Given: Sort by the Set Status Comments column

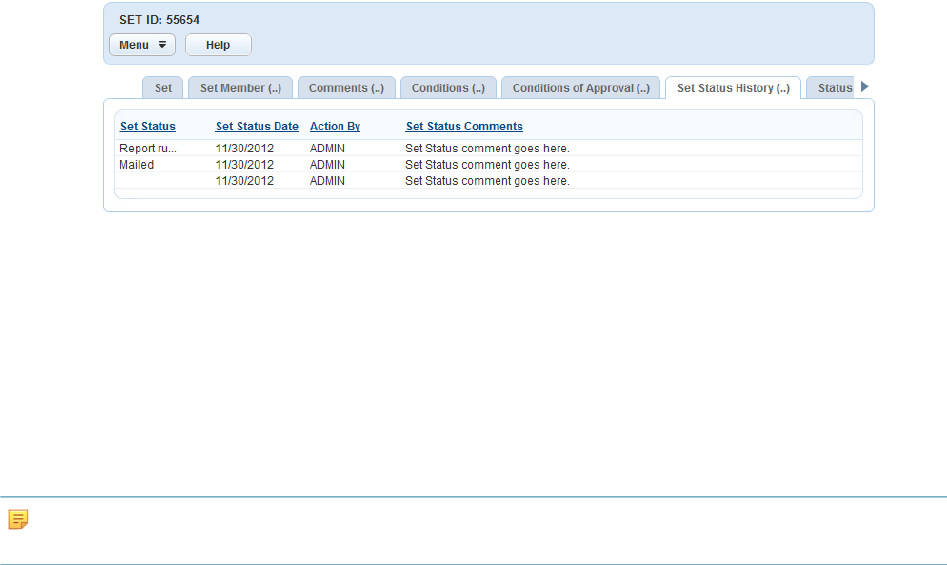Looking at the screenshot, I should pos(464,126).
